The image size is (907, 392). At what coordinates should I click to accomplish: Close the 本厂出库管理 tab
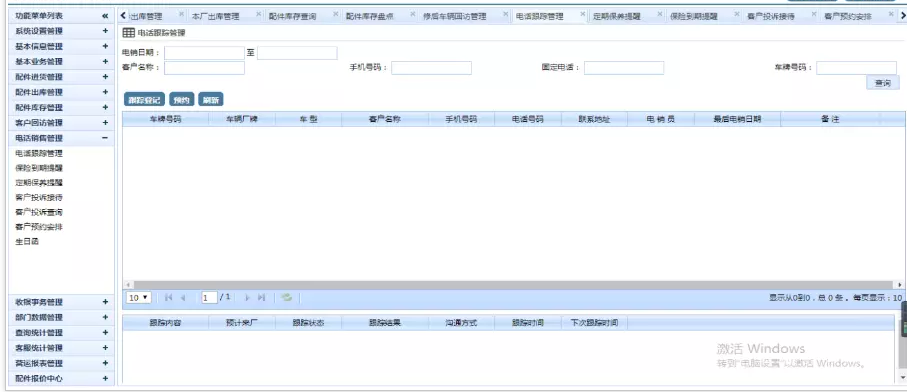258,14
